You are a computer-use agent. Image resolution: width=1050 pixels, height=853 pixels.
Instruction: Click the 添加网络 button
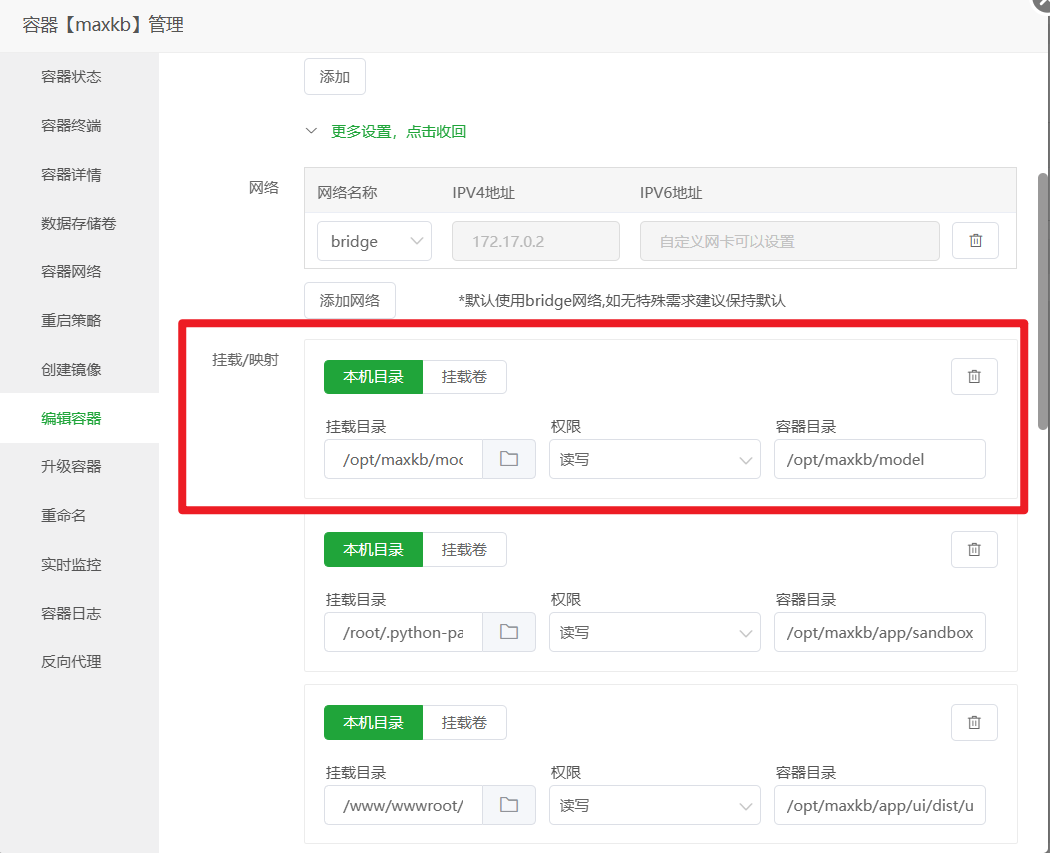[x=350, y=299]
